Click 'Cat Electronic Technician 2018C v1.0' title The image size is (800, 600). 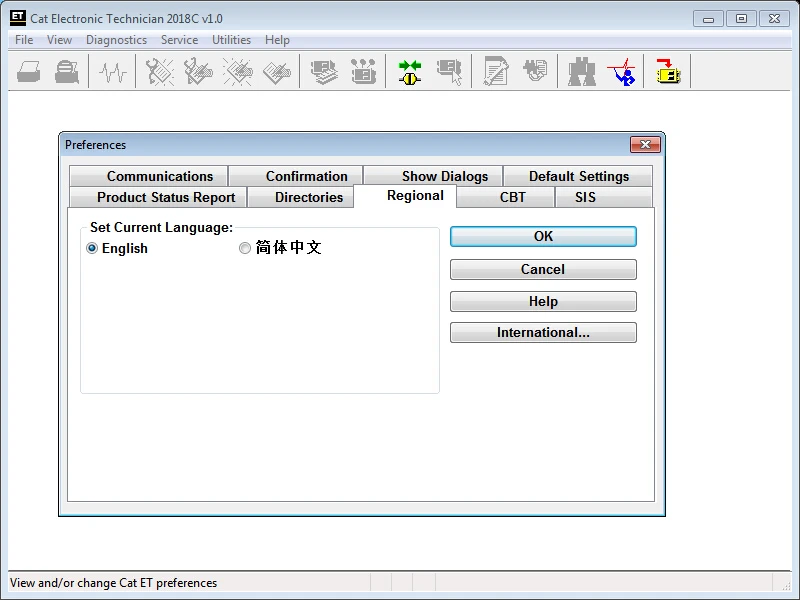point(127,19)
